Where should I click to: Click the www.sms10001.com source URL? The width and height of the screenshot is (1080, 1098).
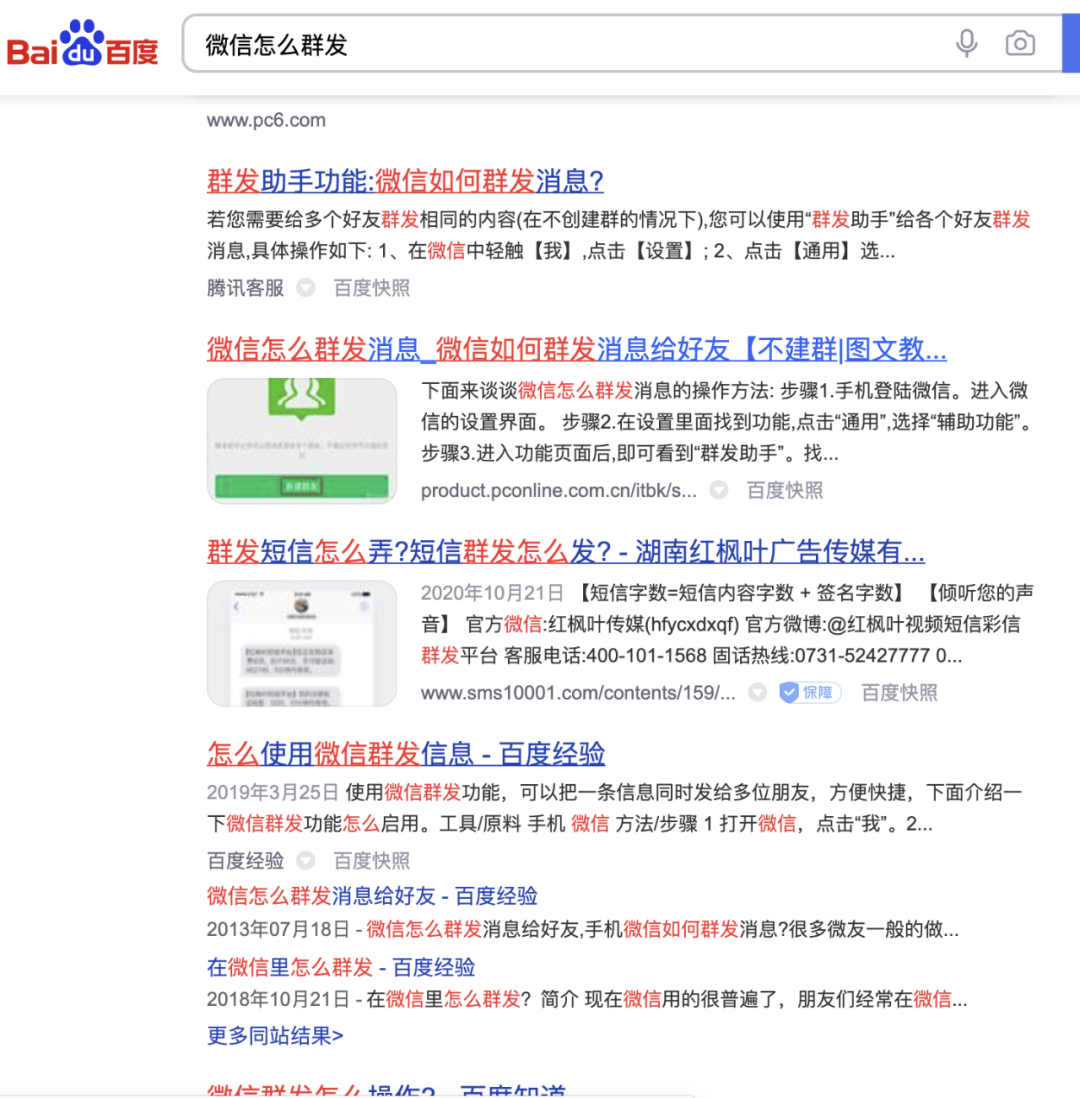click(x=578, y=693)
